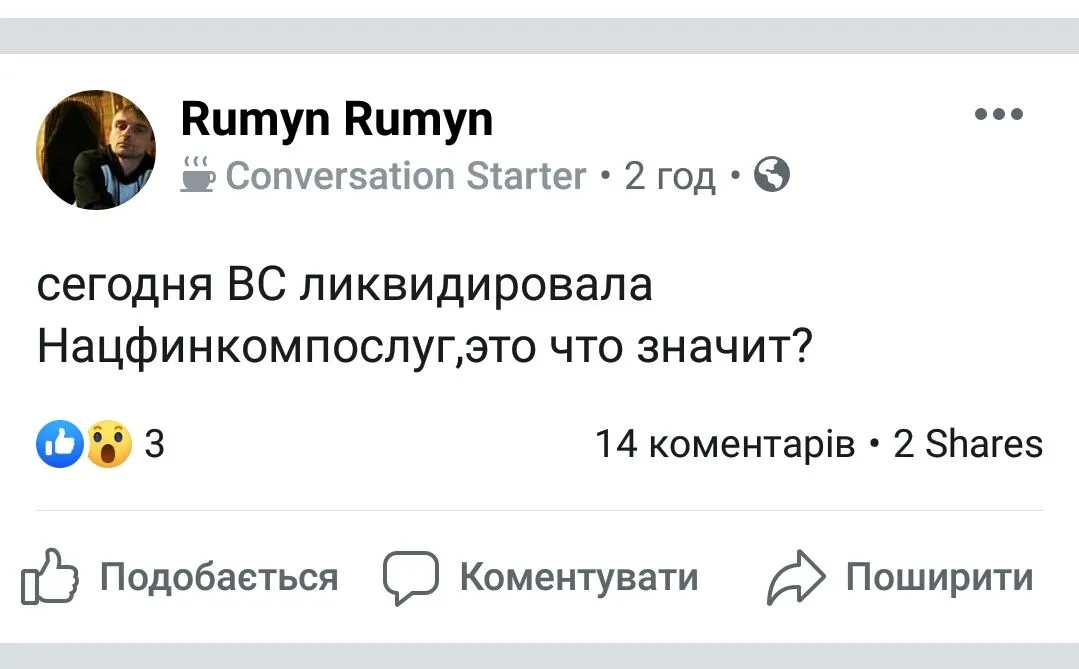1079x669 pixels.
Task: Click the Поширити button label
Action: pos(939,577)
